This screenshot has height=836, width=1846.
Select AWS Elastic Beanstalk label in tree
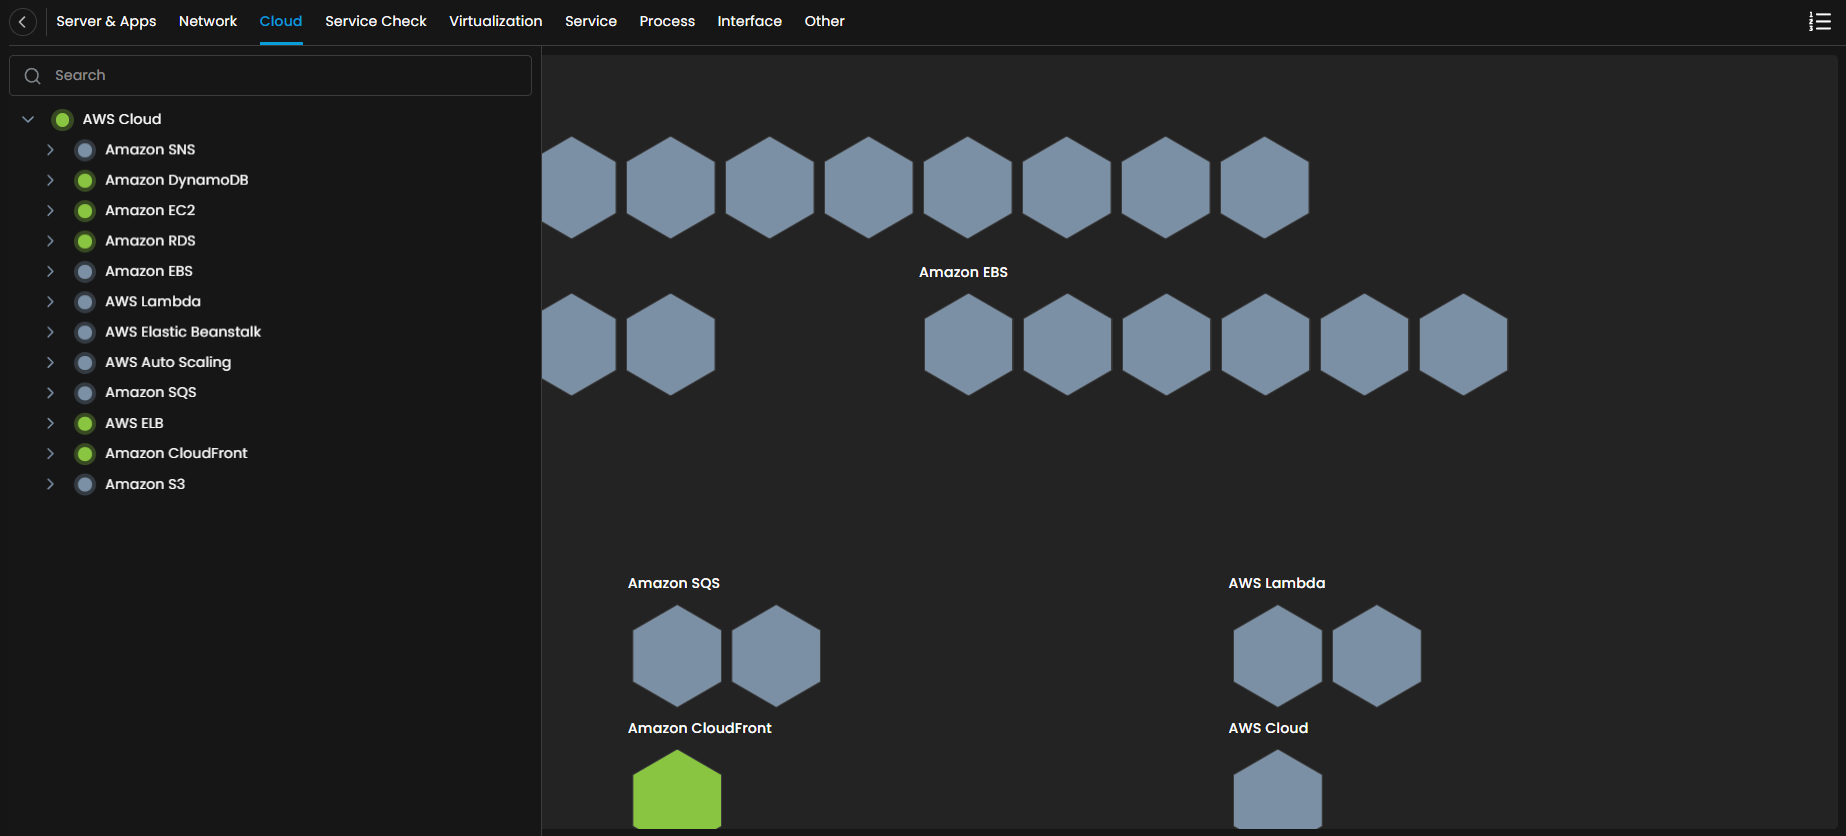tap(183, 332)
